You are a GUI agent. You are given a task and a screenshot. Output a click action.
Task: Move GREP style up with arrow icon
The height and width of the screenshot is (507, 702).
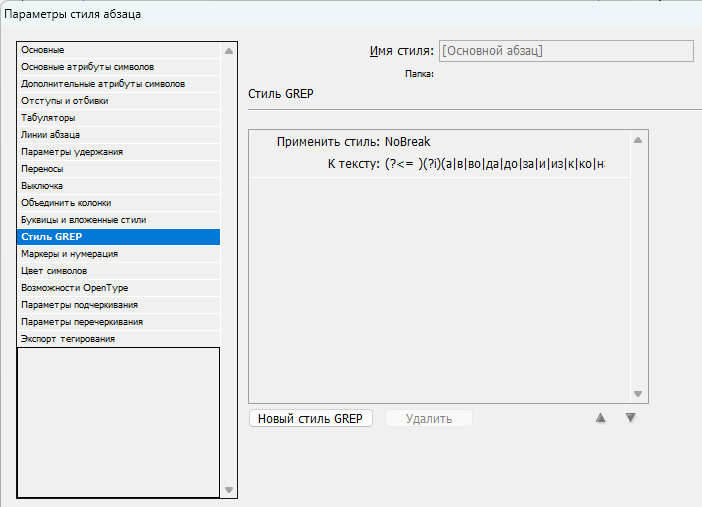tap(601, 418)
